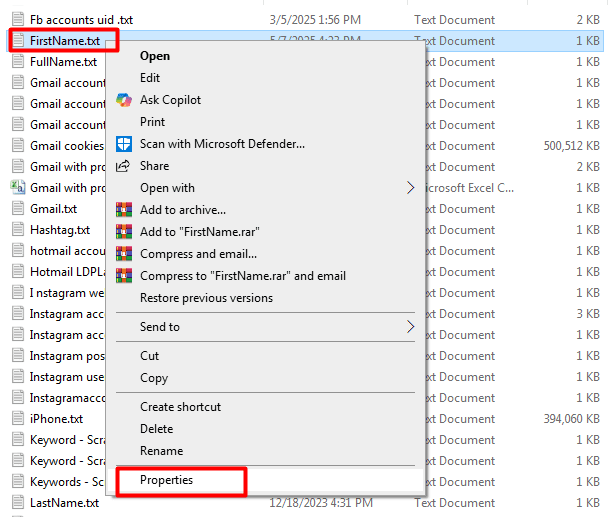Viewport: 613px width, 517px height.
Task: Select the Fb accounts uid .txt file
Action: [81, 20]
